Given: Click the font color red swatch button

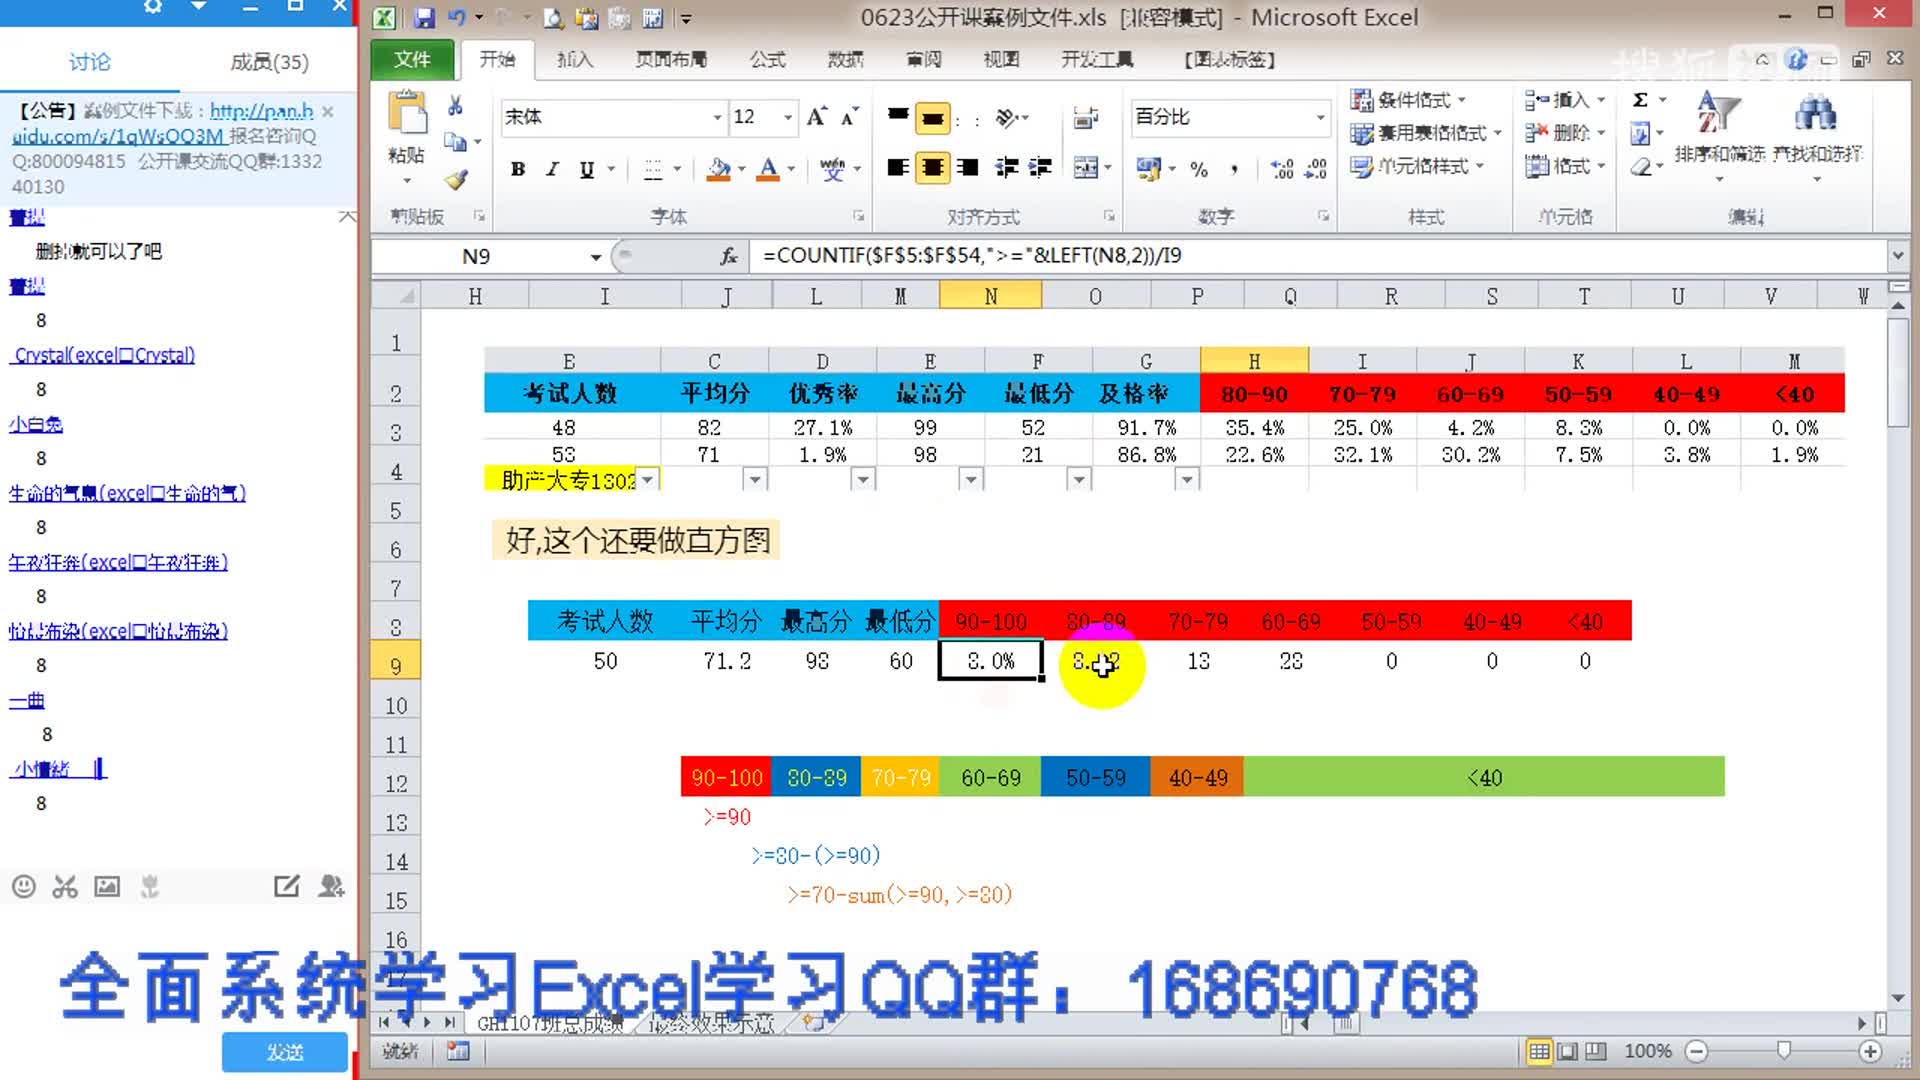Looking at the screenshot, I should [x=767, y=169].
